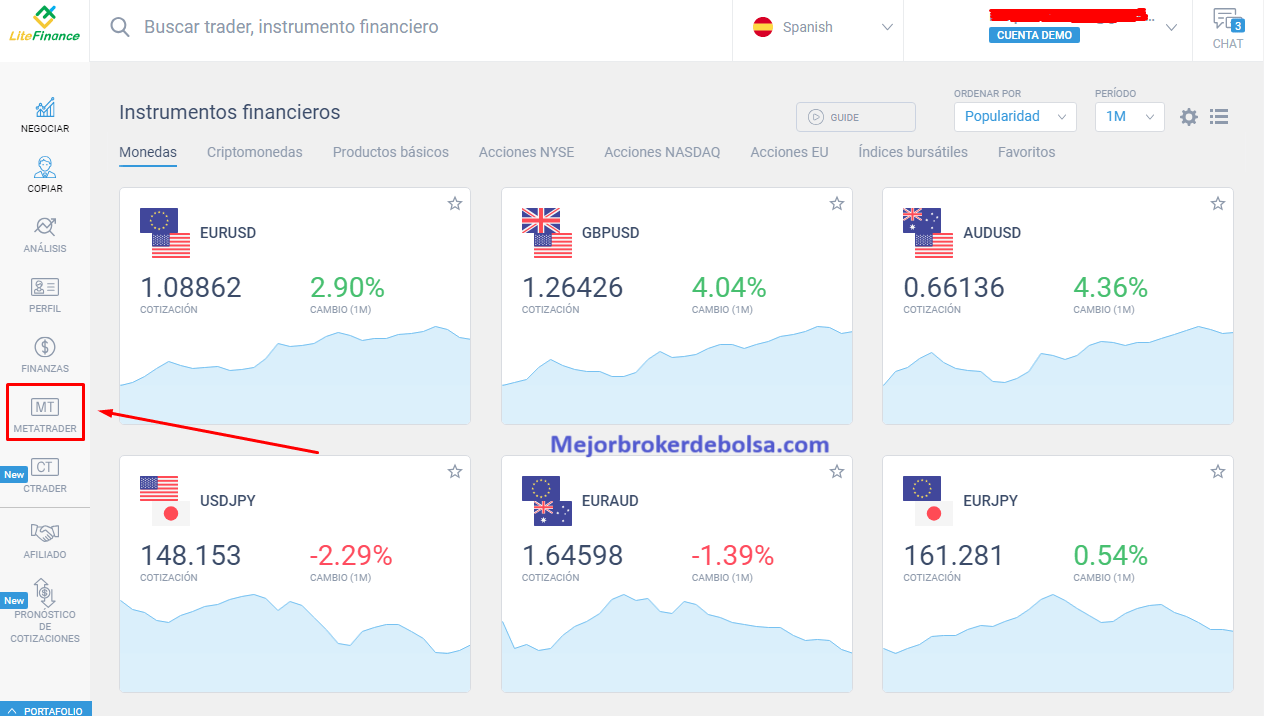Click the search magnifier icon
Image resolution: width=1264 pixels, height=716 pixels.
click(120, 27)
